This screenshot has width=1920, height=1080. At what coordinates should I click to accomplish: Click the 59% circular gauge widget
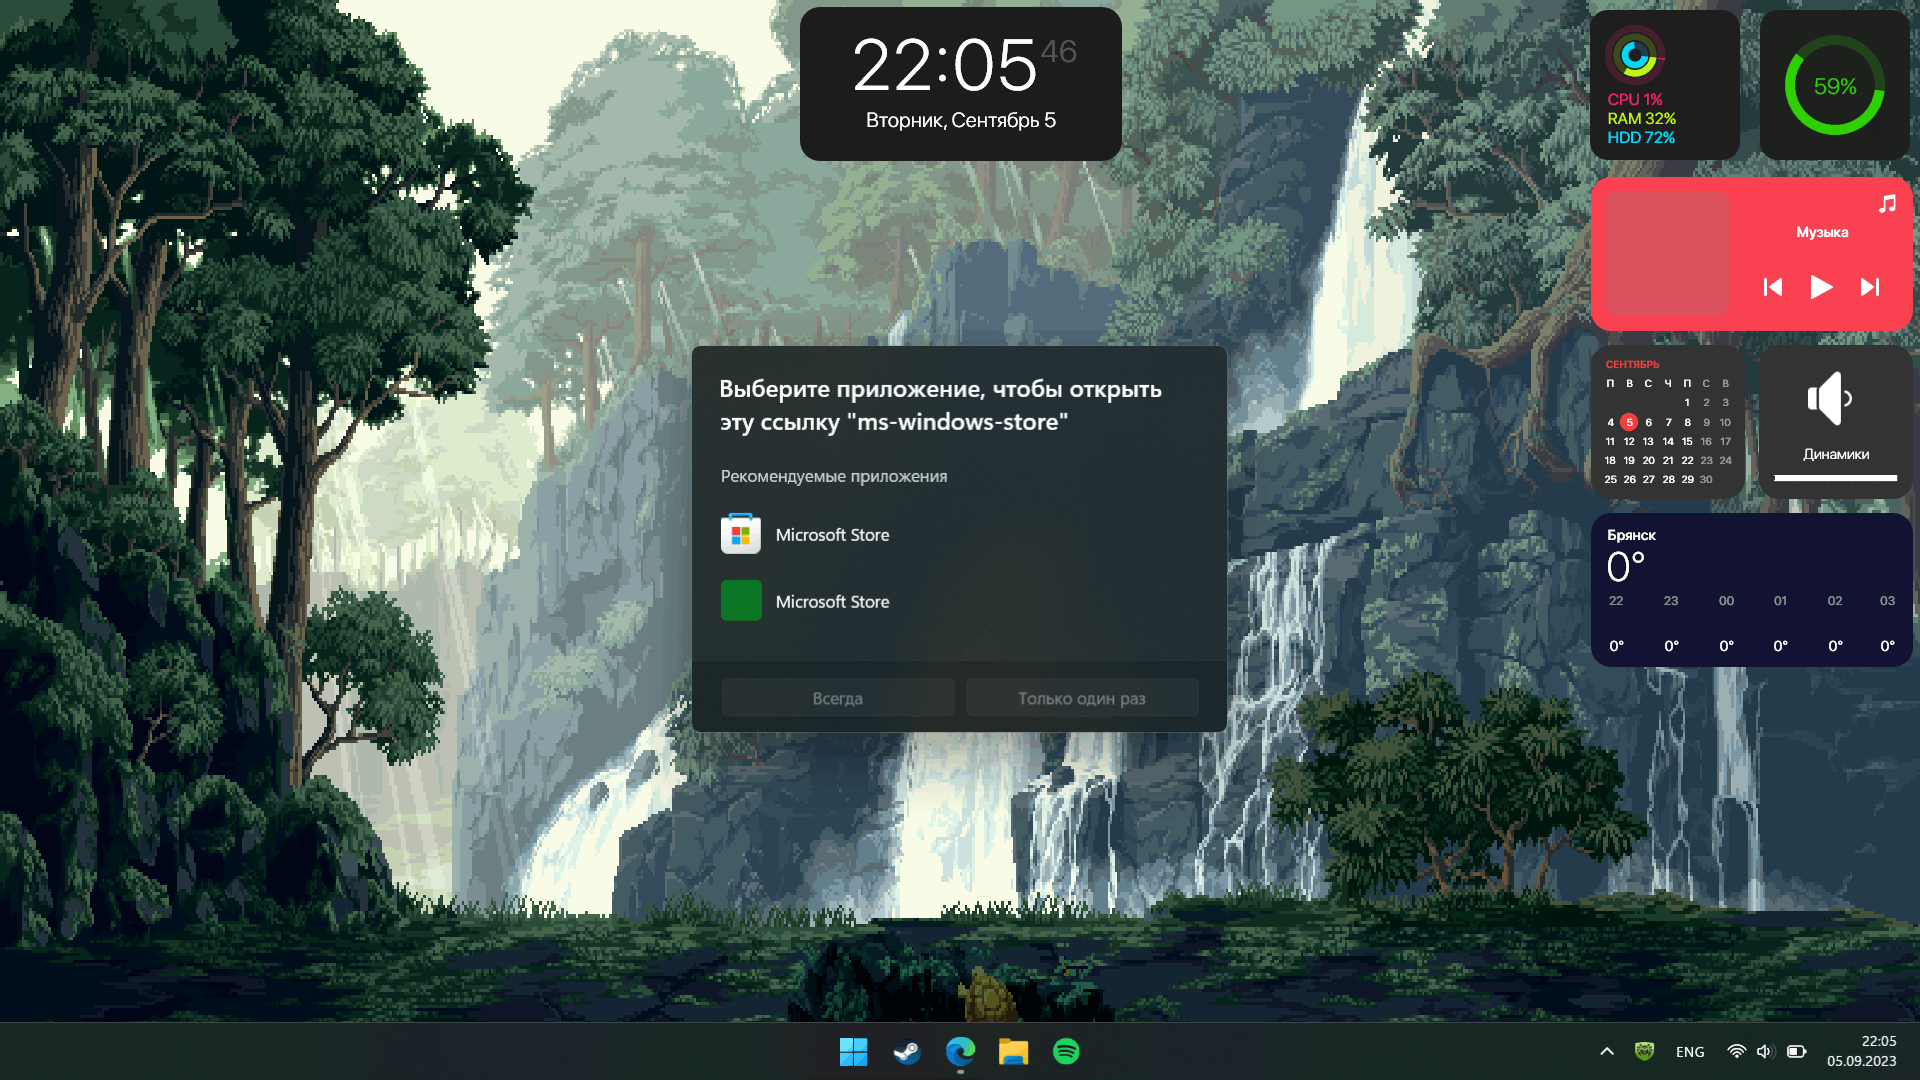click(x=1835, y=85)
